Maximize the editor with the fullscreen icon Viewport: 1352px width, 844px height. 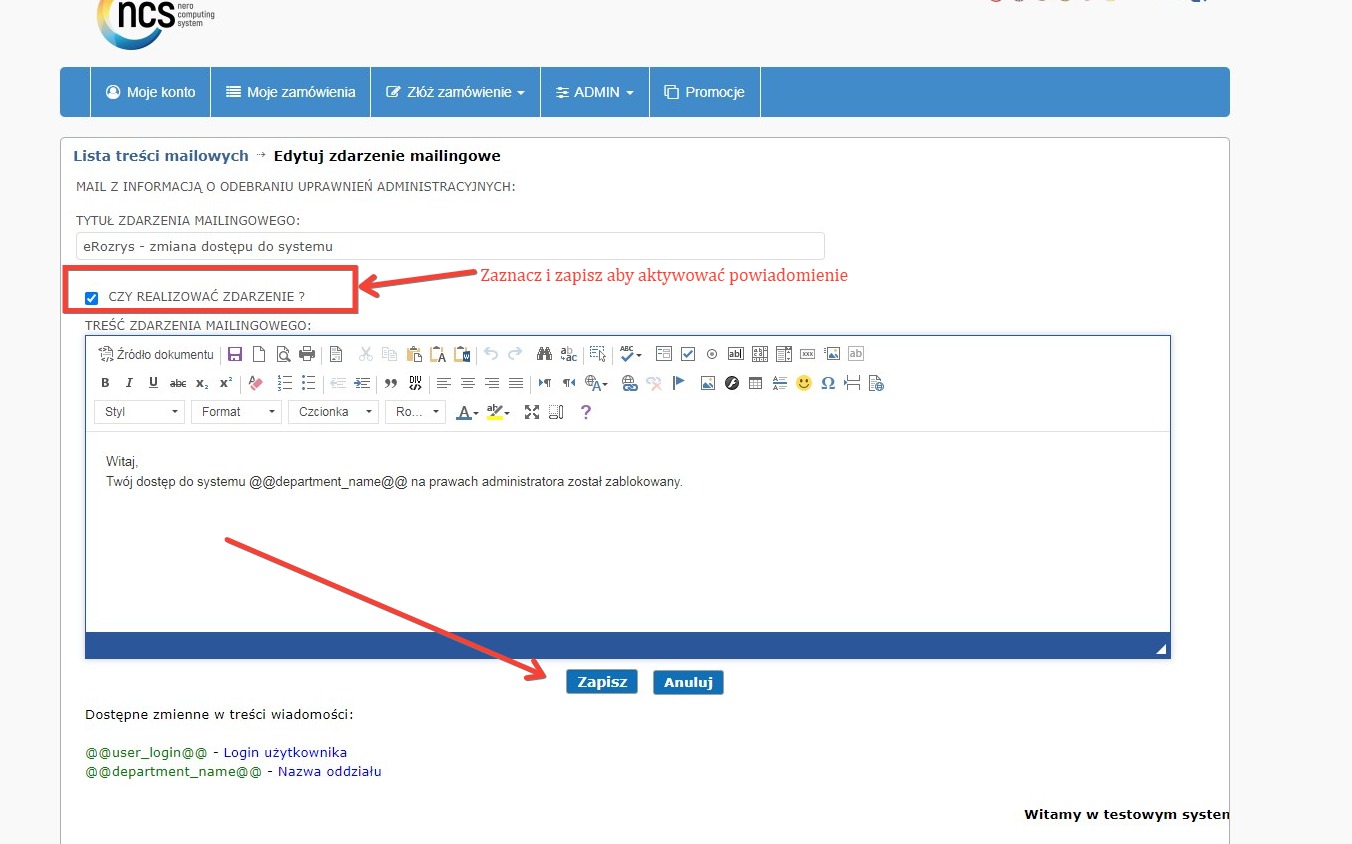[x=532, y=412]
